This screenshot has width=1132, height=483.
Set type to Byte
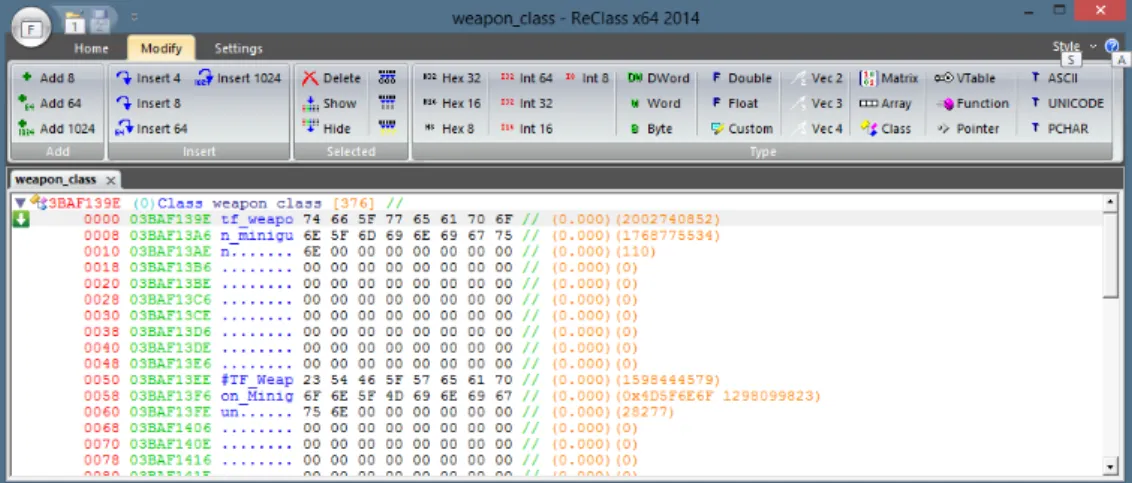[651, 129]
